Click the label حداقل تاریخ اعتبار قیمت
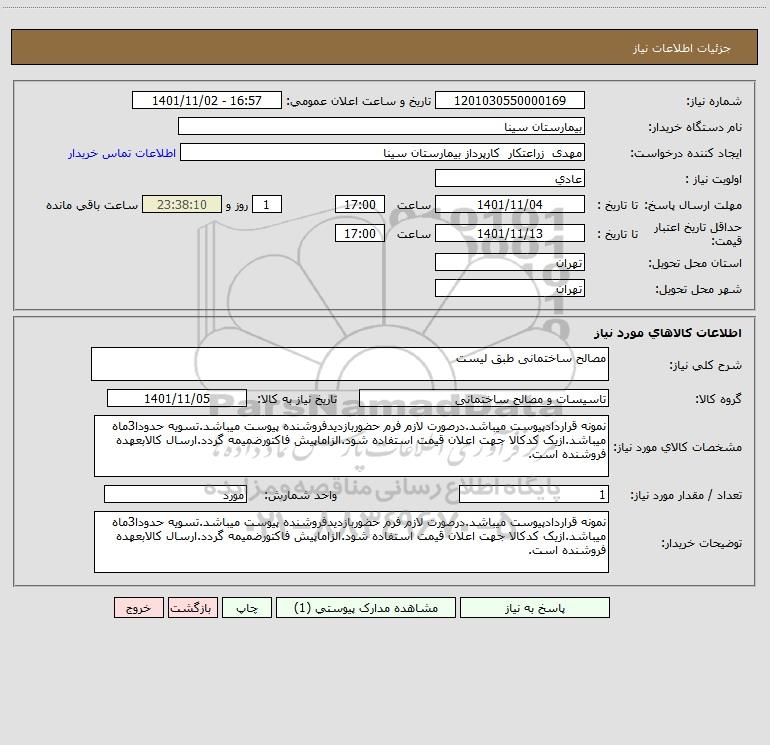Screen dimensions: 770x745 click(x=698, y=234)
